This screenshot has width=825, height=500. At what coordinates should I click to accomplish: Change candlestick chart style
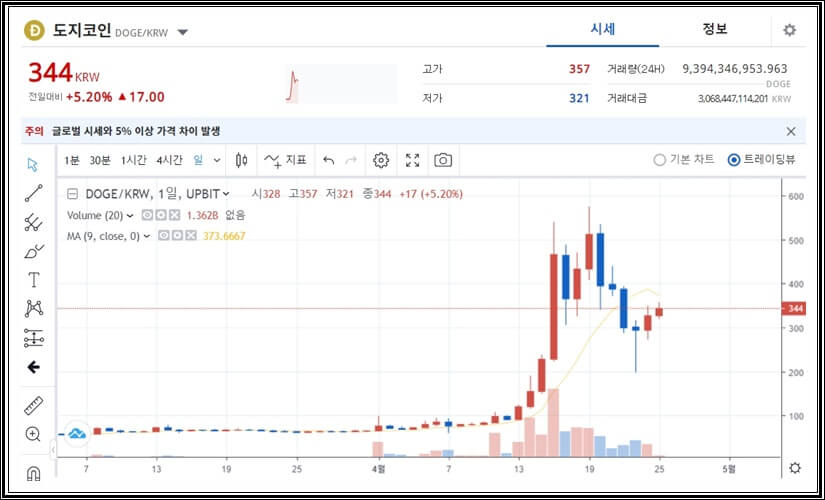tap(242, 160)
